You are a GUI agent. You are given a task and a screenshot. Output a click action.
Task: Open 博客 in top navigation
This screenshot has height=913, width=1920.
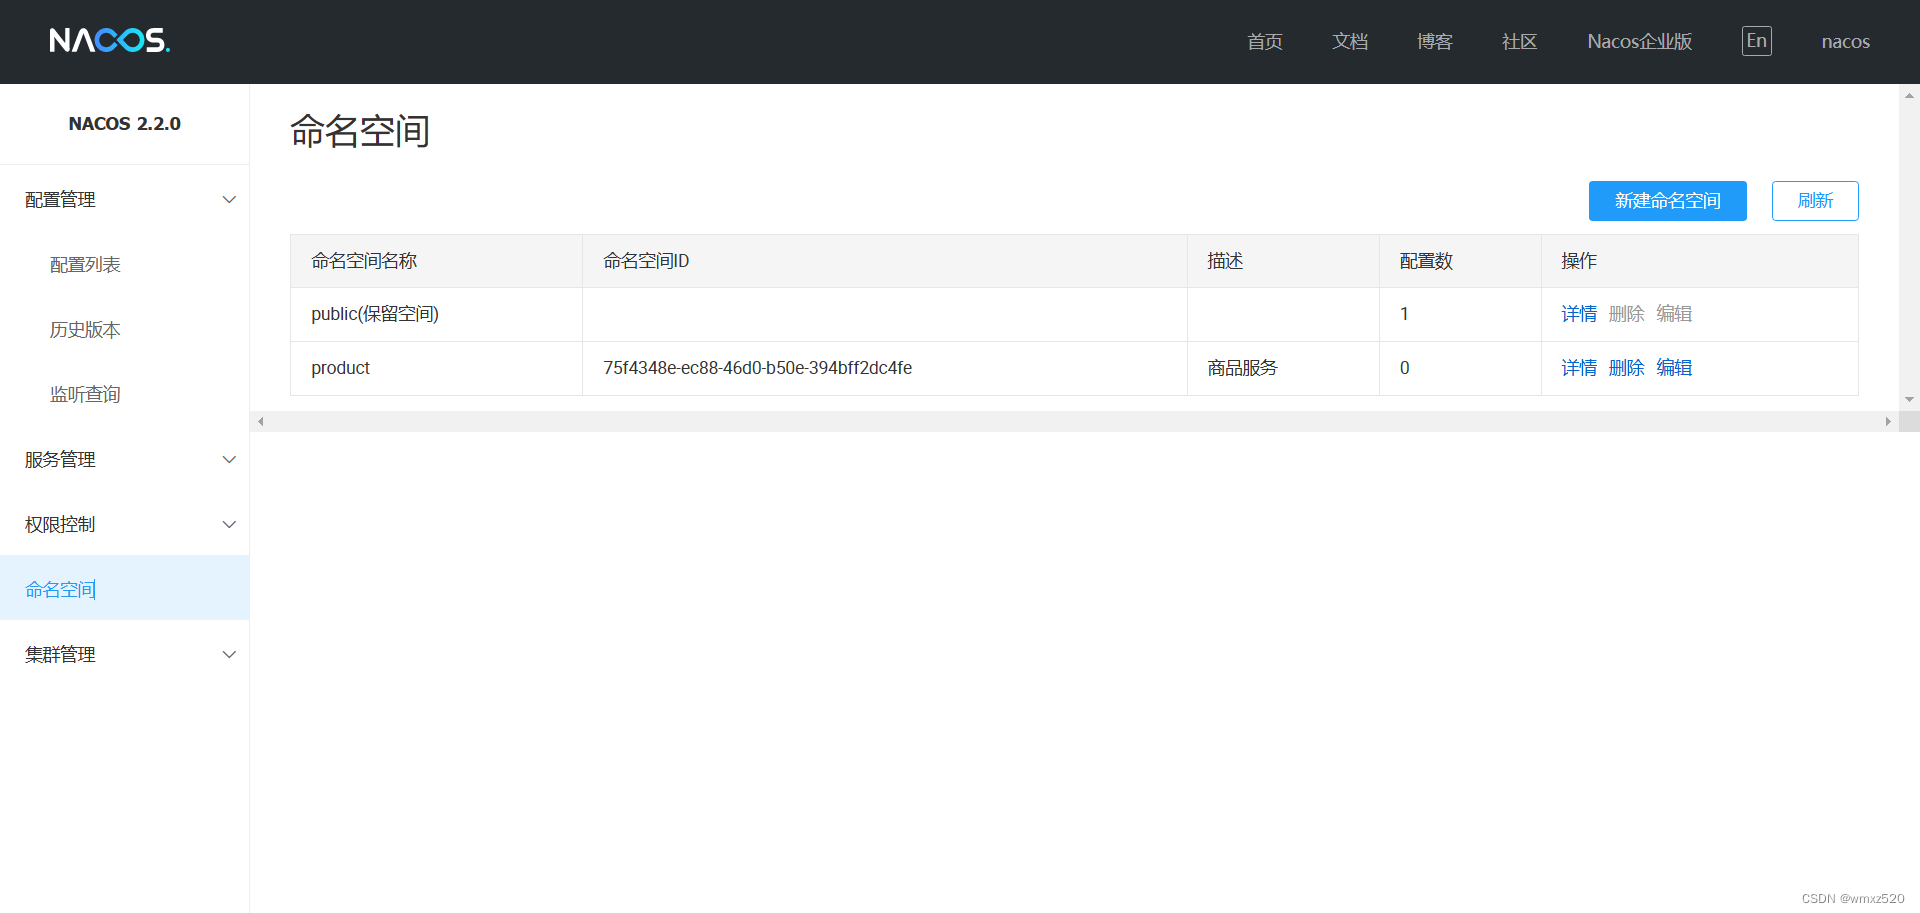[1435, 41]
